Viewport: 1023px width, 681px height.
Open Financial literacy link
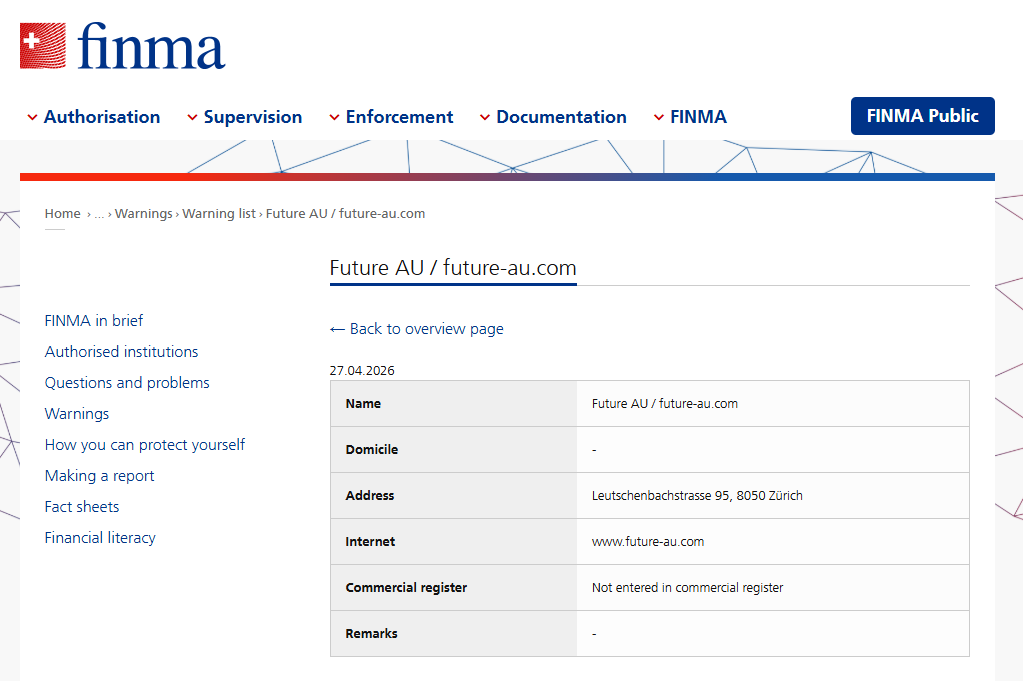coord(100,537)
